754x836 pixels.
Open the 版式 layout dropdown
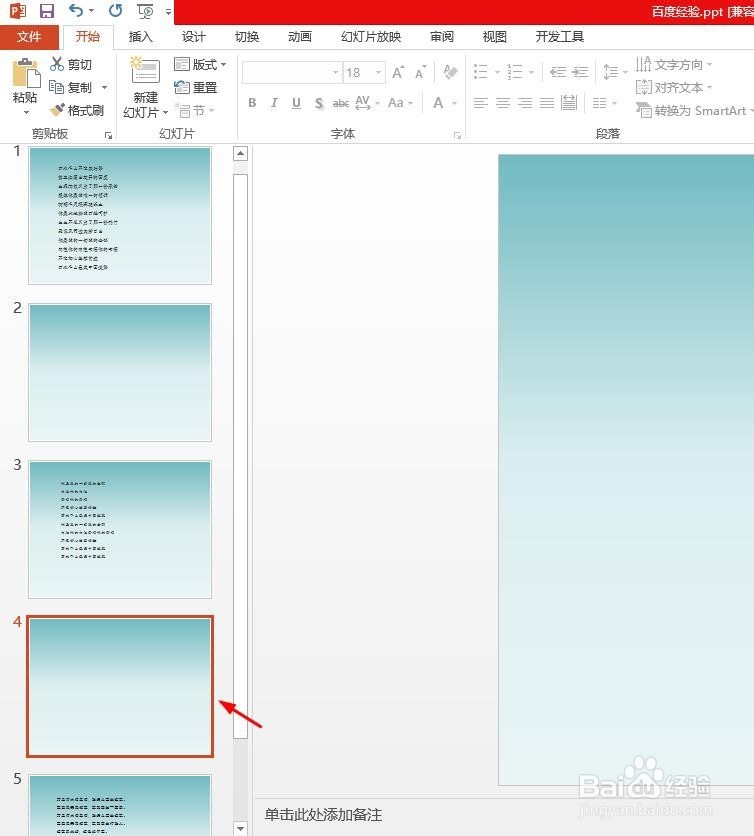coord(200,65)
